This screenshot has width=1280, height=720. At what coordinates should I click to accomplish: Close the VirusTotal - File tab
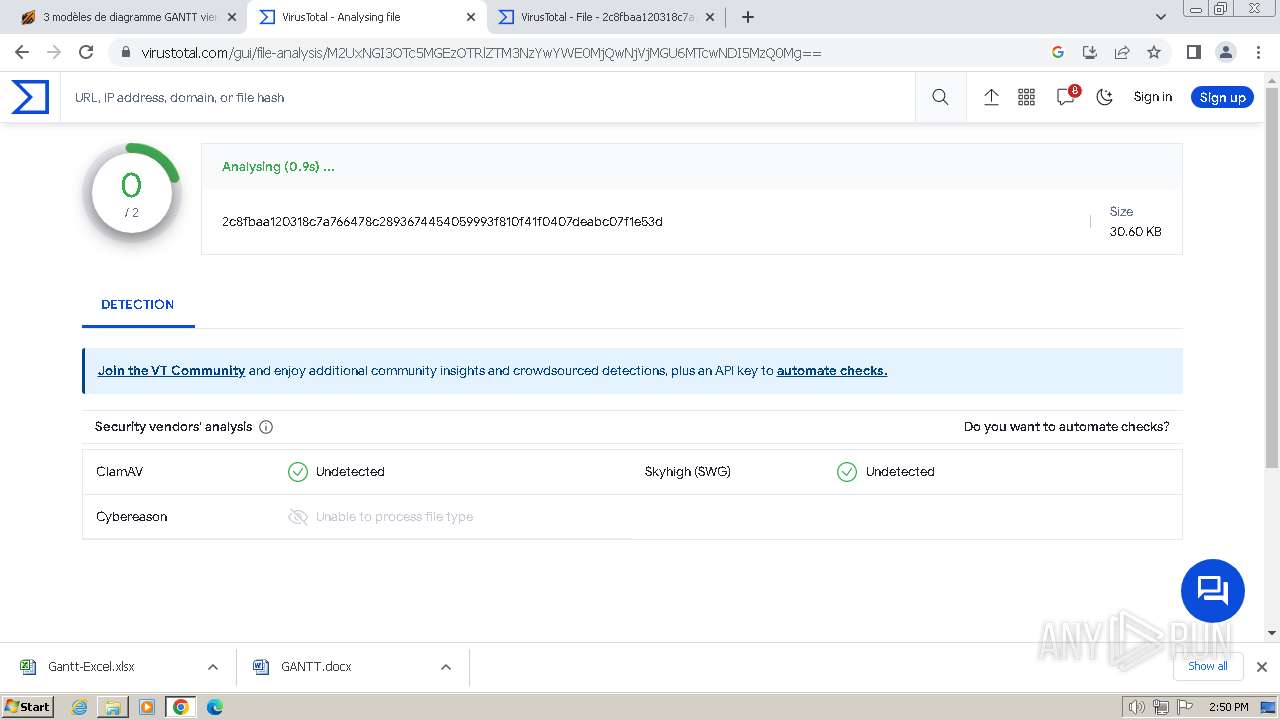[710, 17]
